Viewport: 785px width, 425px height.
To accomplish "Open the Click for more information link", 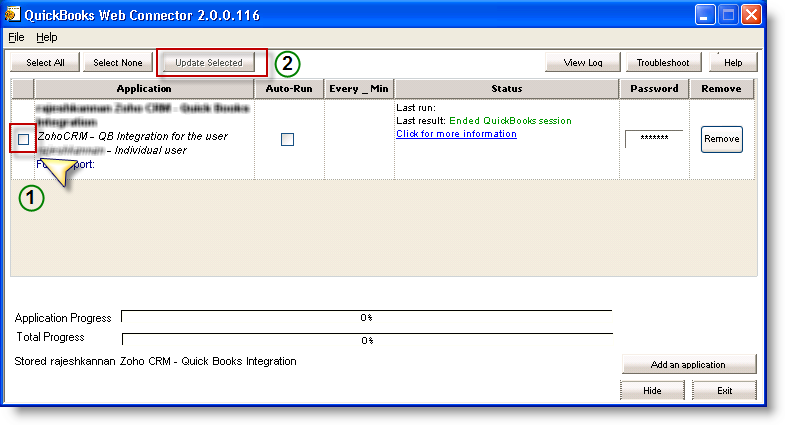I will (456, 134).
